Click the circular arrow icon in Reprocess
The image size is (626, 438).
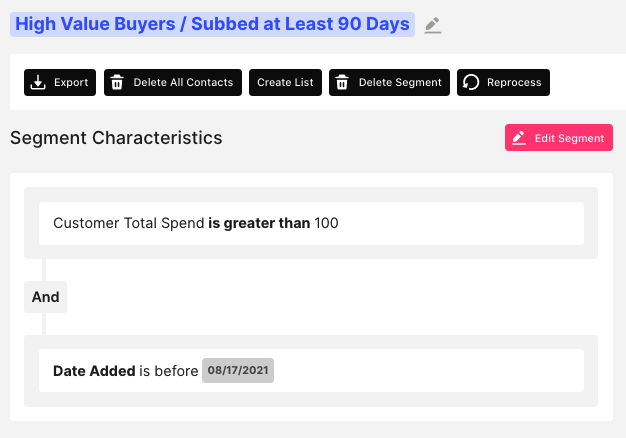471,82
